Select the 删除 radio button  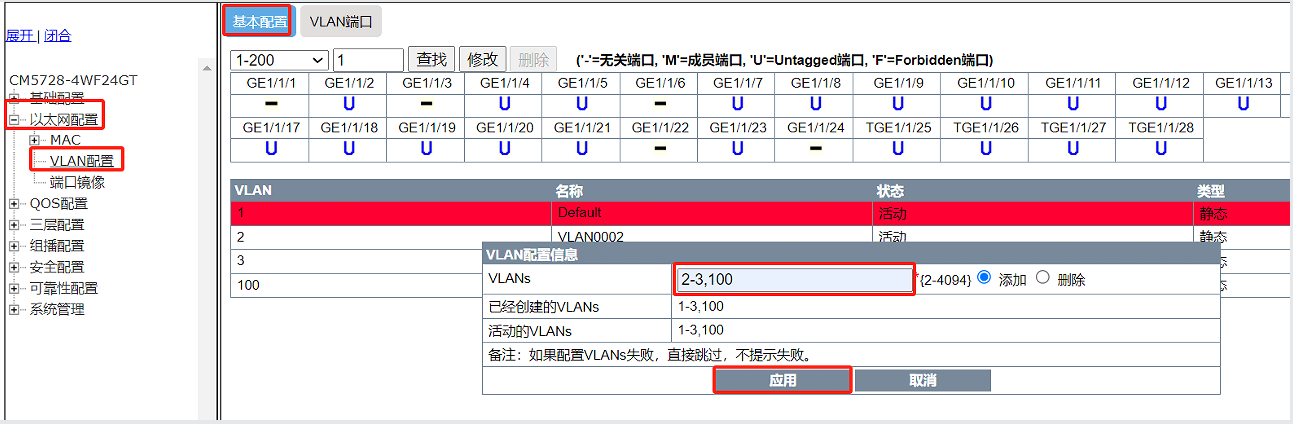click(x=1043, y=278)
